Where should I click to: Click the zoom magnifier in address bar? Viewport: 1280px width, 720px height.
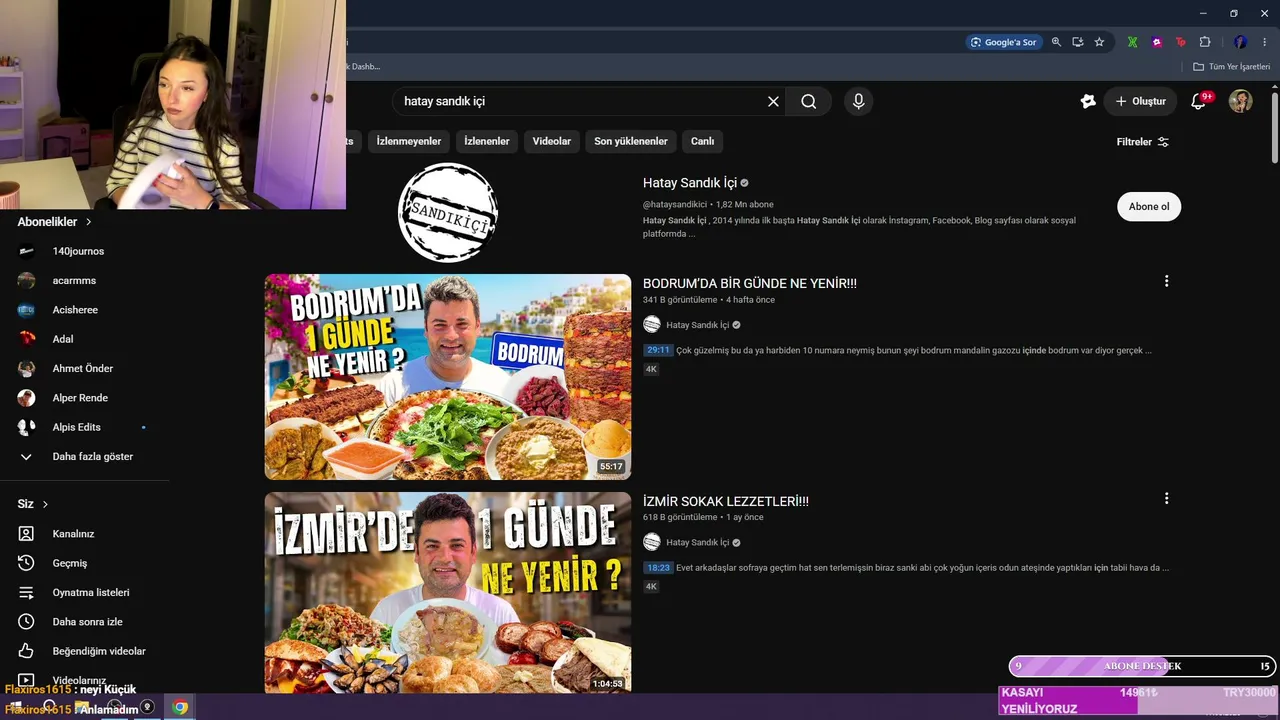pos(1056,42)
